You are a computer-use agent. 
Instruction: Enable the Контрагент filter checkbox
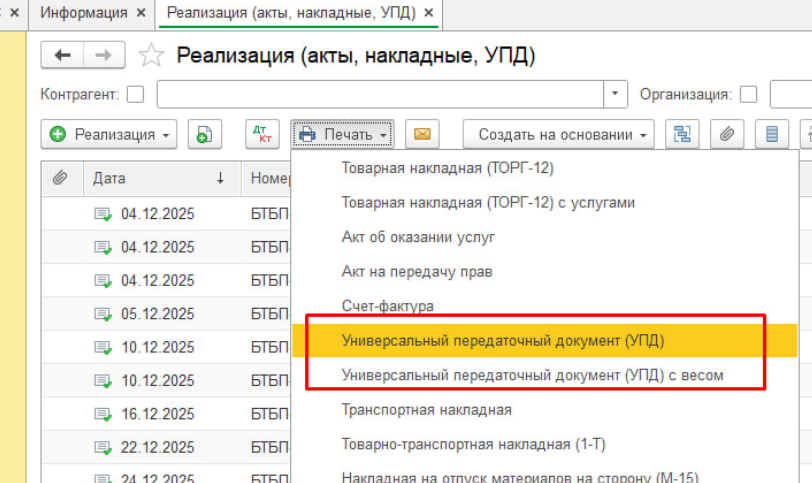(136, 95)
